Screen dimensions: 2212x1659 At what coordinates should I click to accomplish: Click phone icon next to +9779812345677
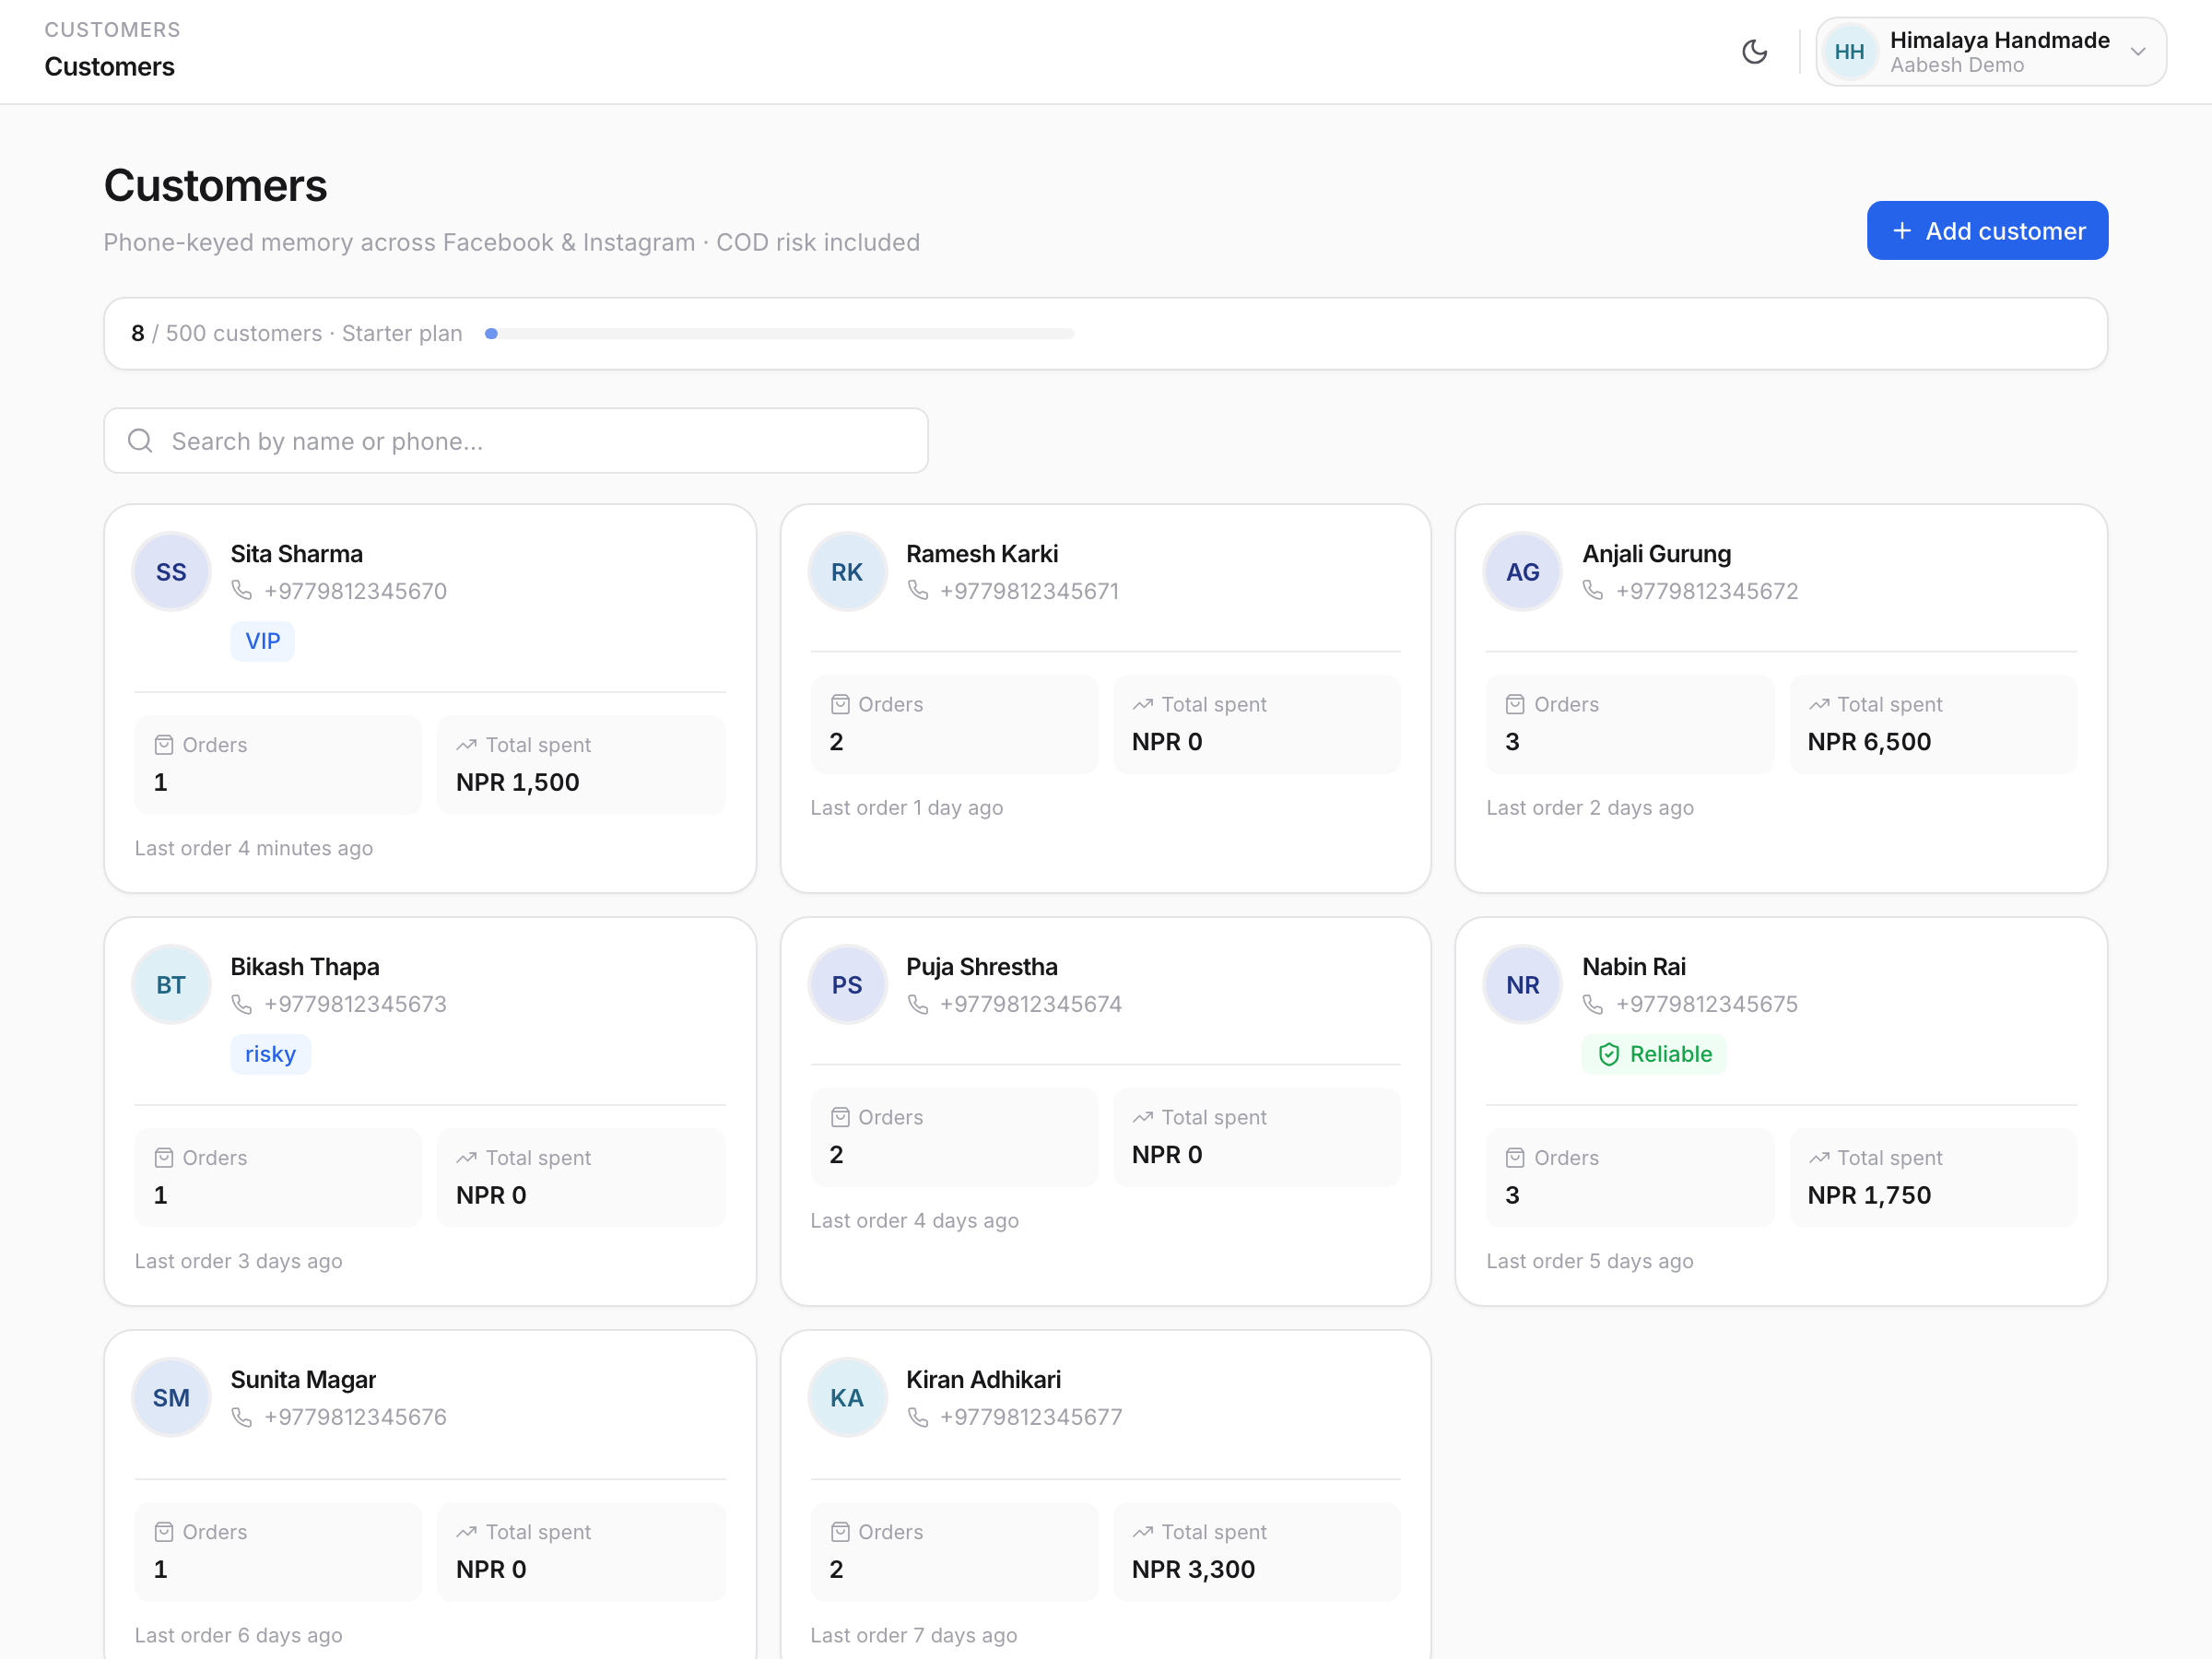tap(918, 1417)
